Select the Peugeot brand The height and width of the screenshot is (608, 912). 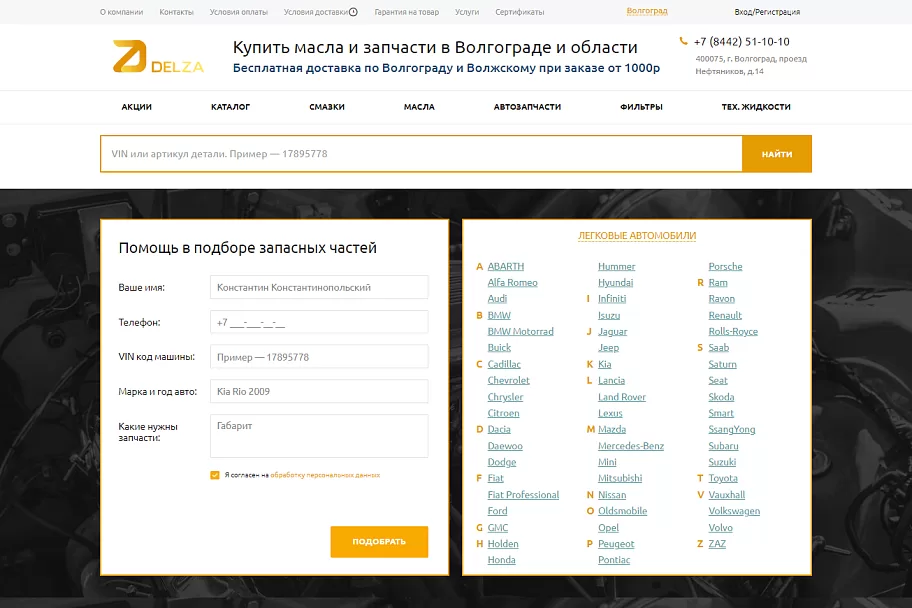pyautogui.click(x=616, y=544)
